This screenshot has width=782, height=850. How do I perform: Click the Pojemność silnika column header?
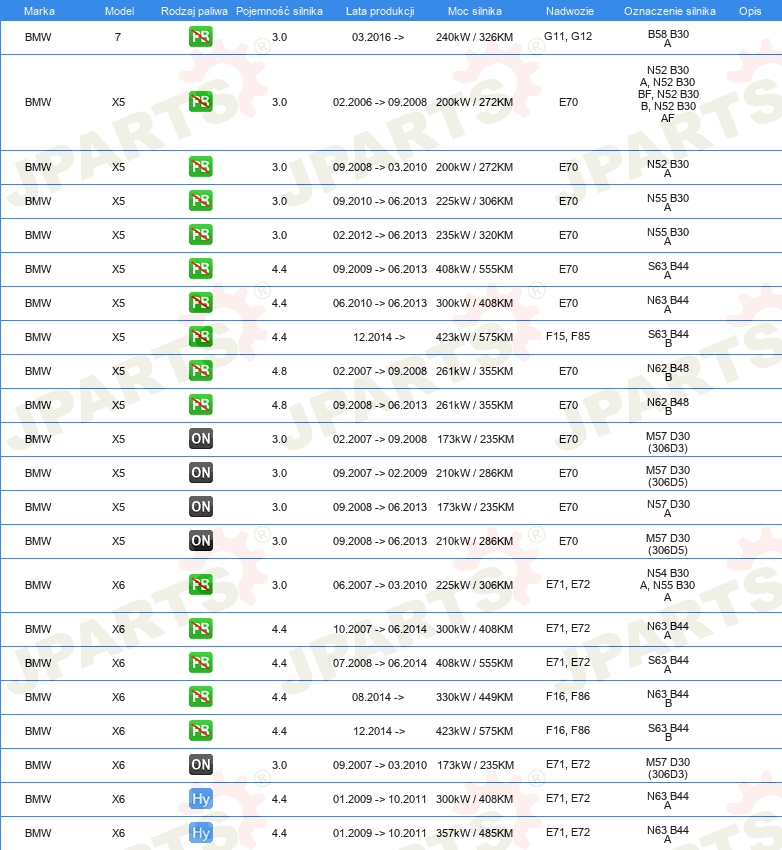coord(279,11)
